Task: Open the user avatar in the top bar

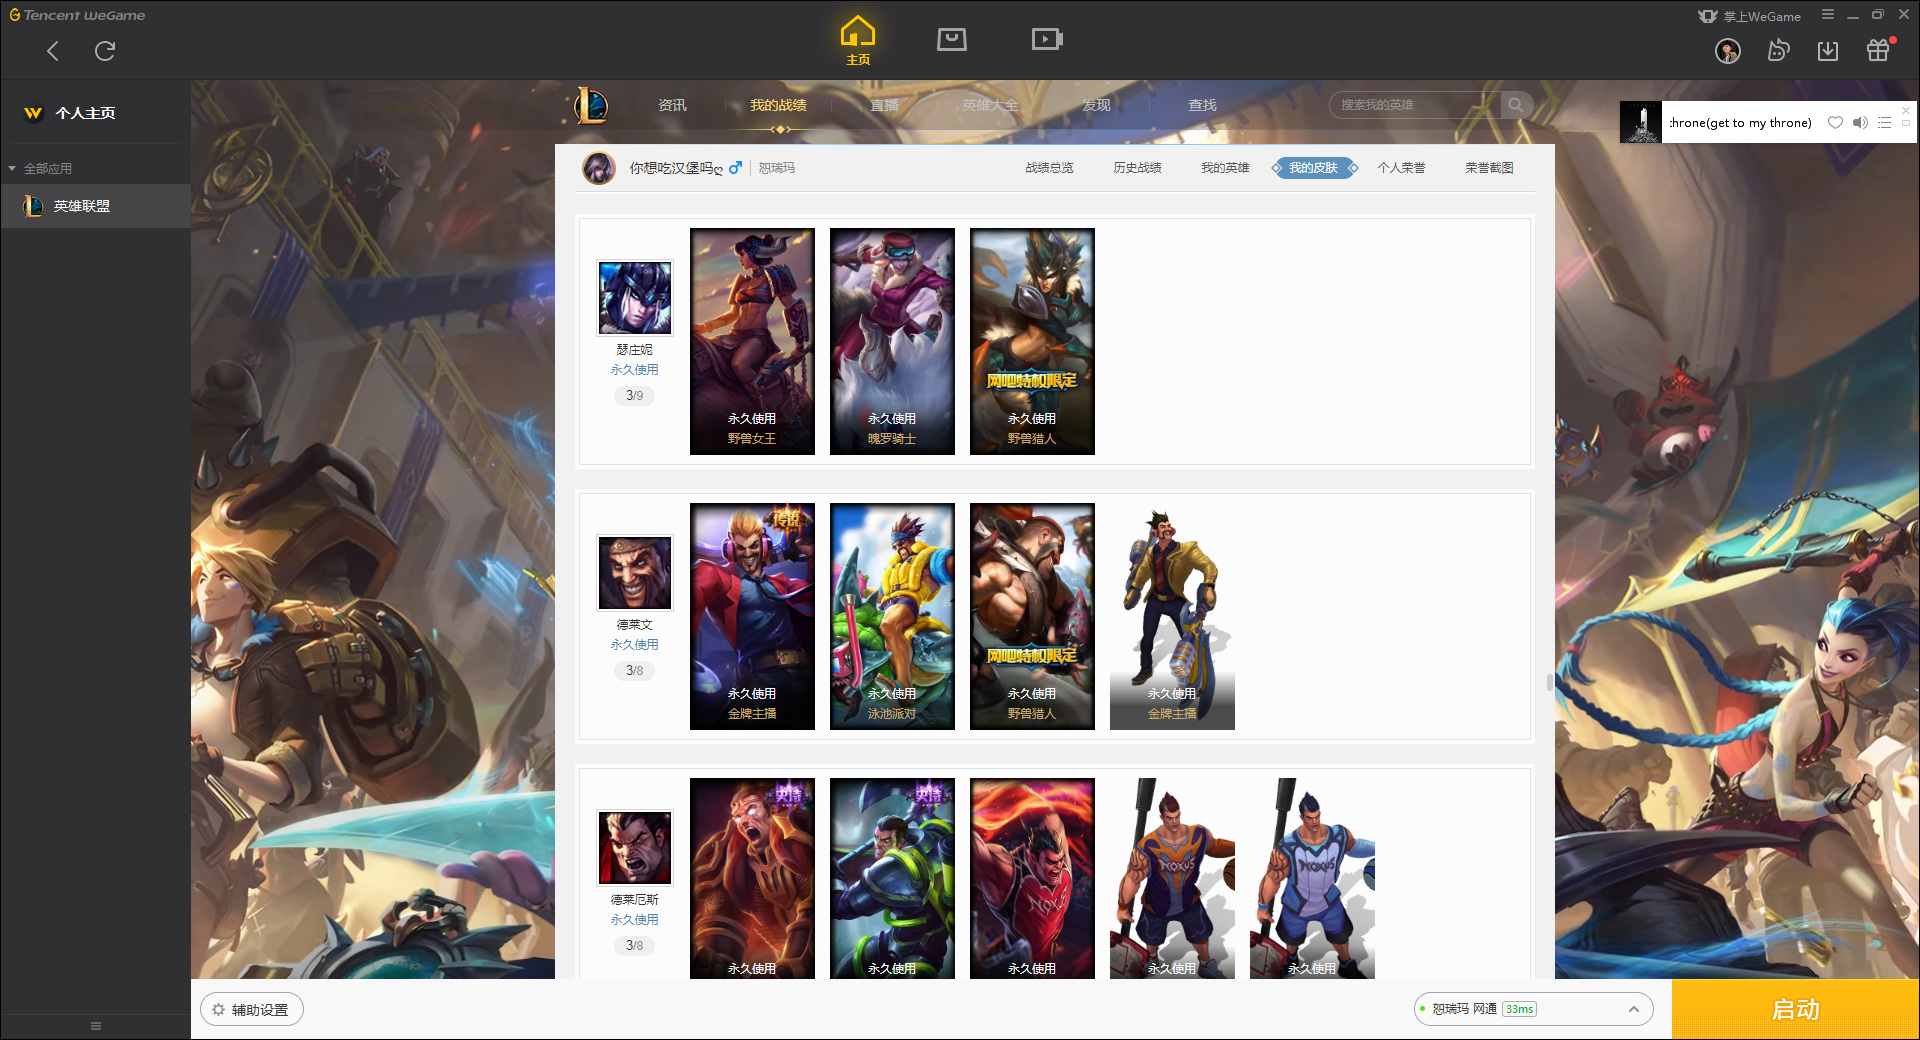Action: click(x=1728, y=51)
